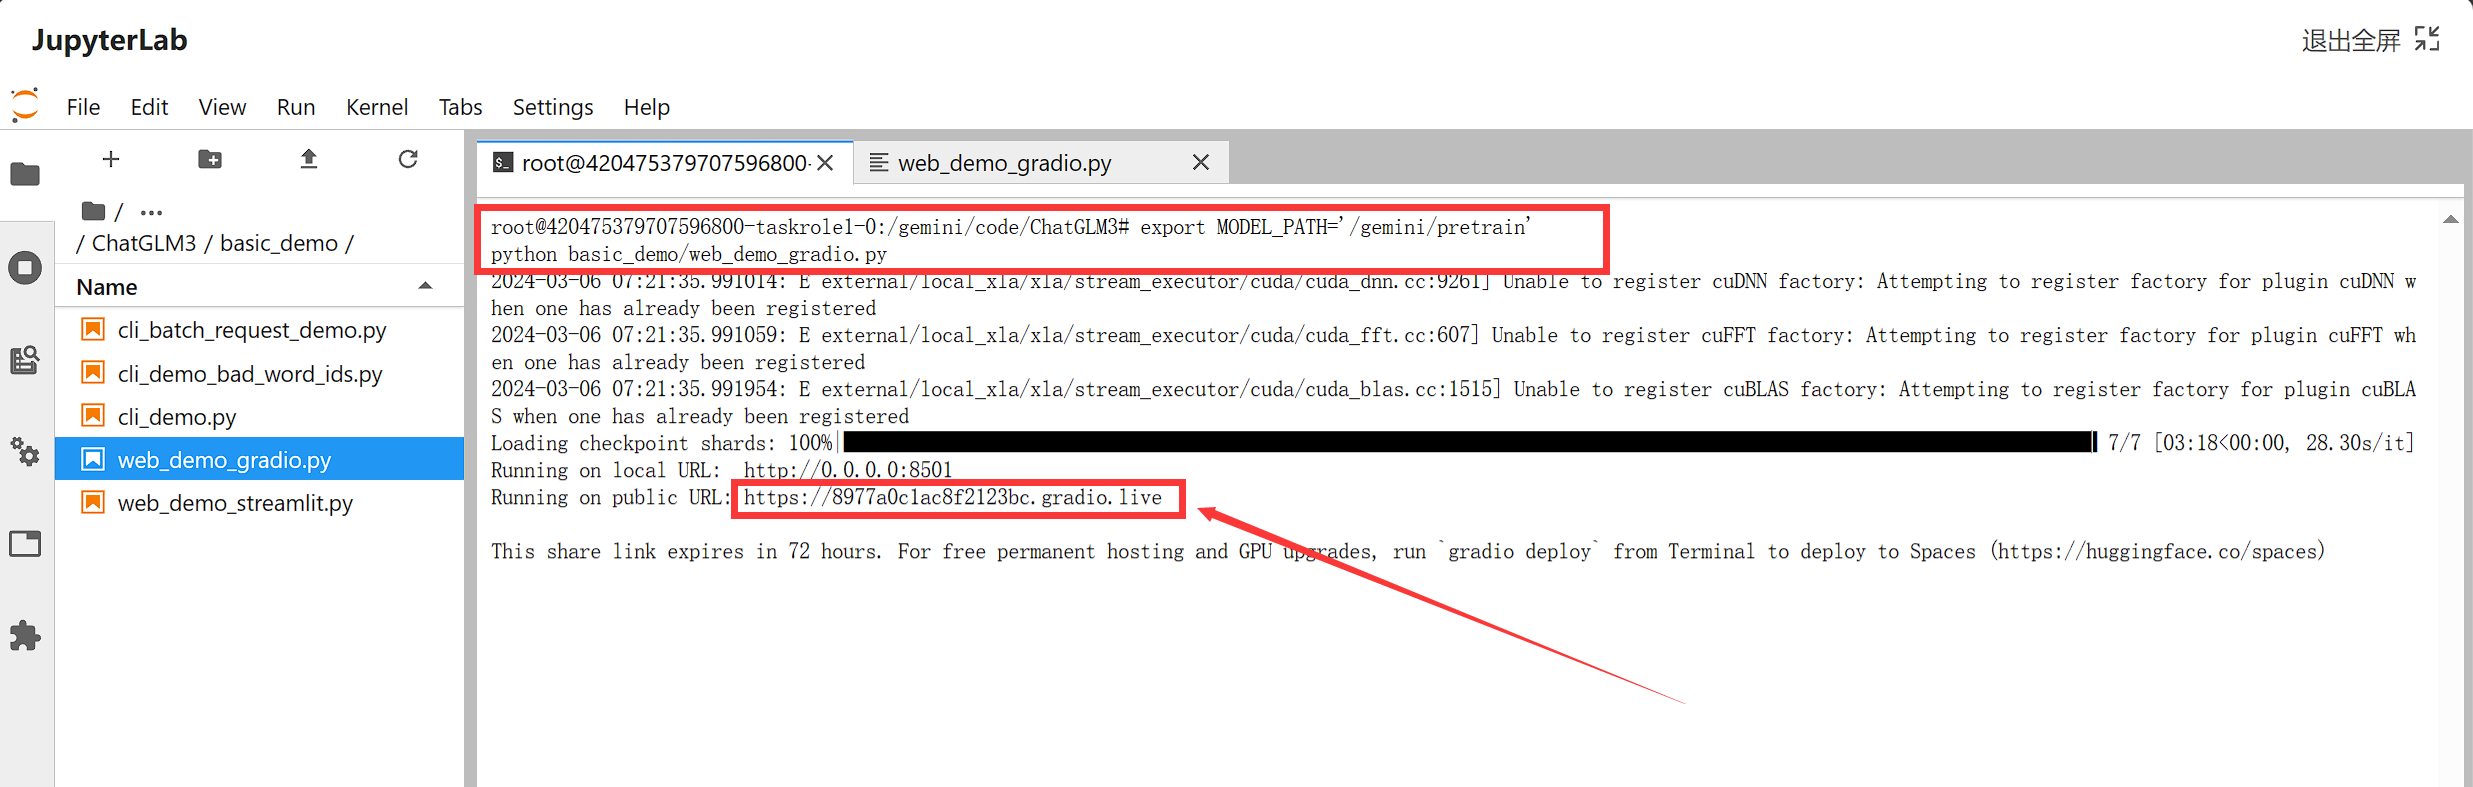Select cli_demo_bad_word_ids.py in file list
Viewport: 2473px width, 787px height.
click(x=259, y=373)
